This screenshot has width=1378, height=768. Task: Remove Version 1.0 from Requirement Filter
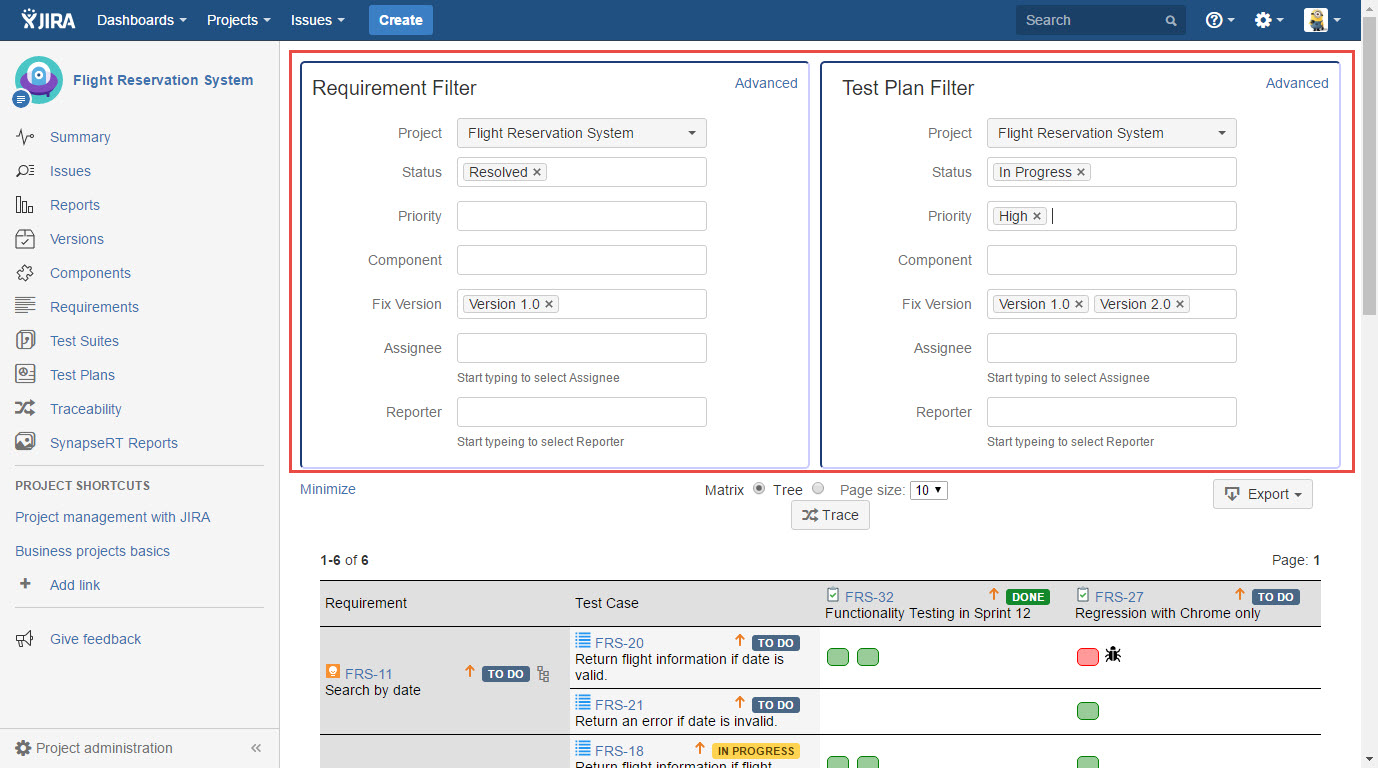pos(549,304)
